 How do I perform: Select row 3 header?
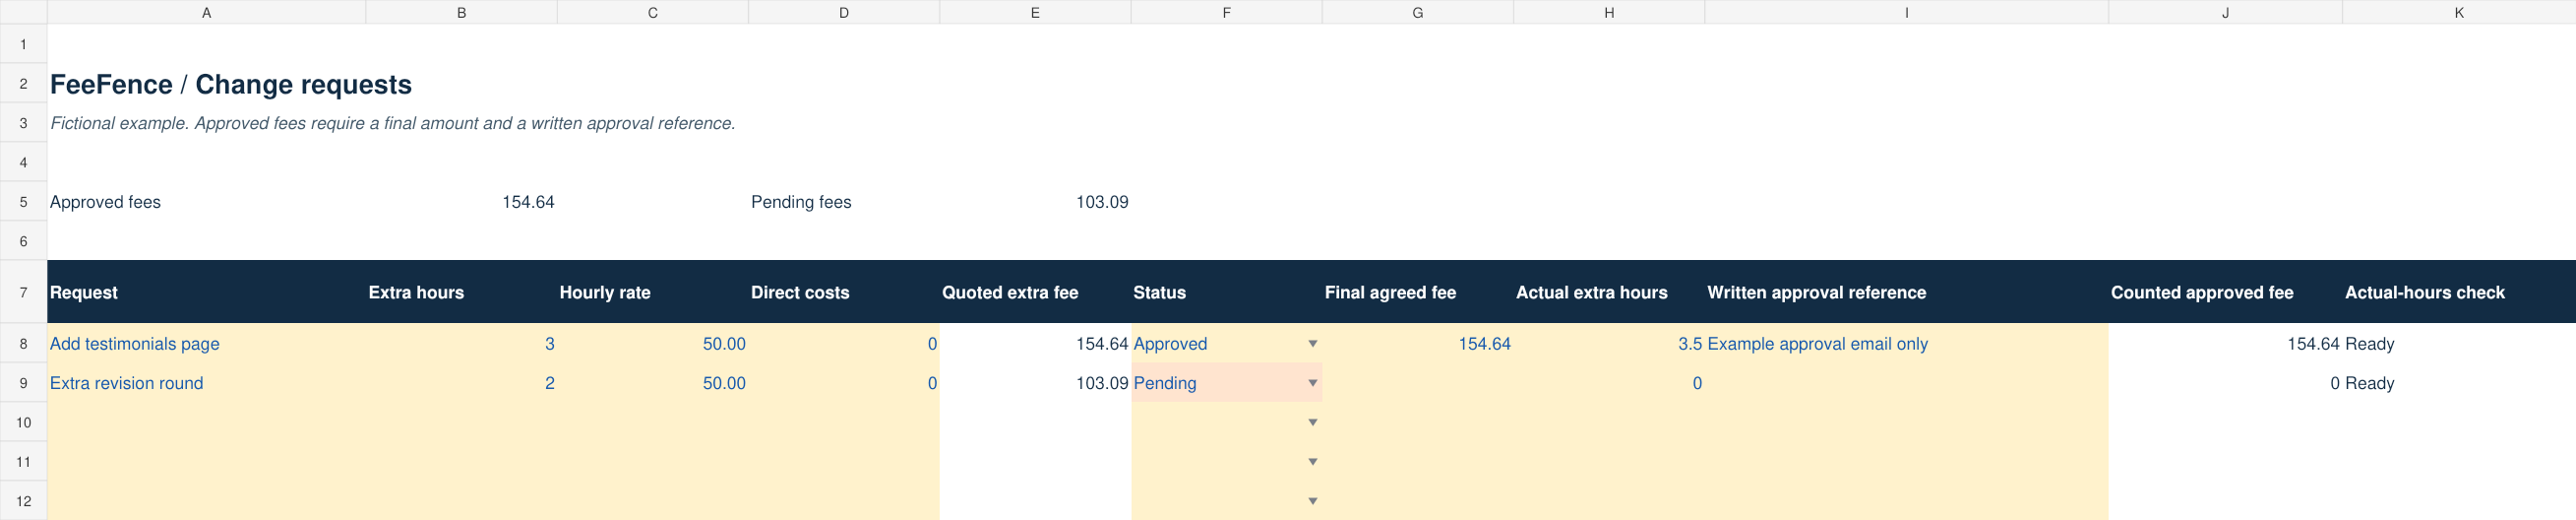24,123
